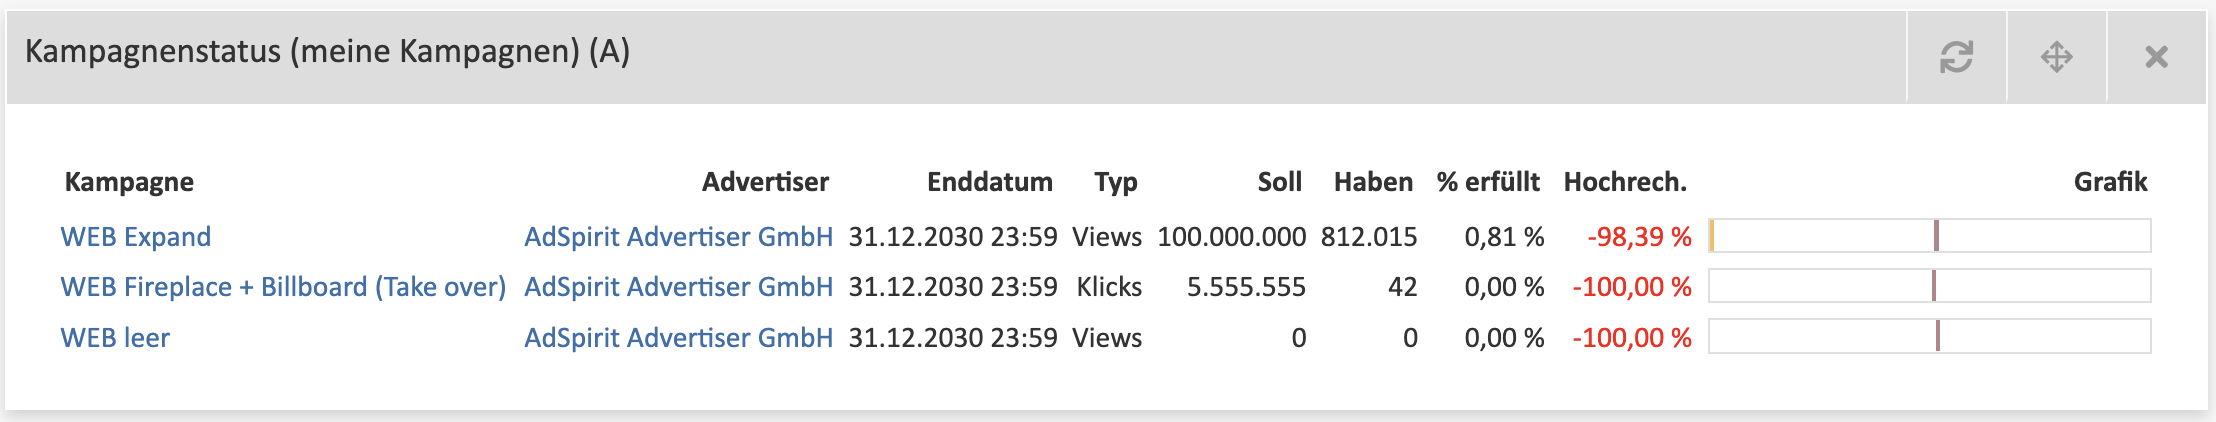This screenshot has height=422, width=2216.
Task: Open the WEB leer campaign
Action: coord(115,338)
